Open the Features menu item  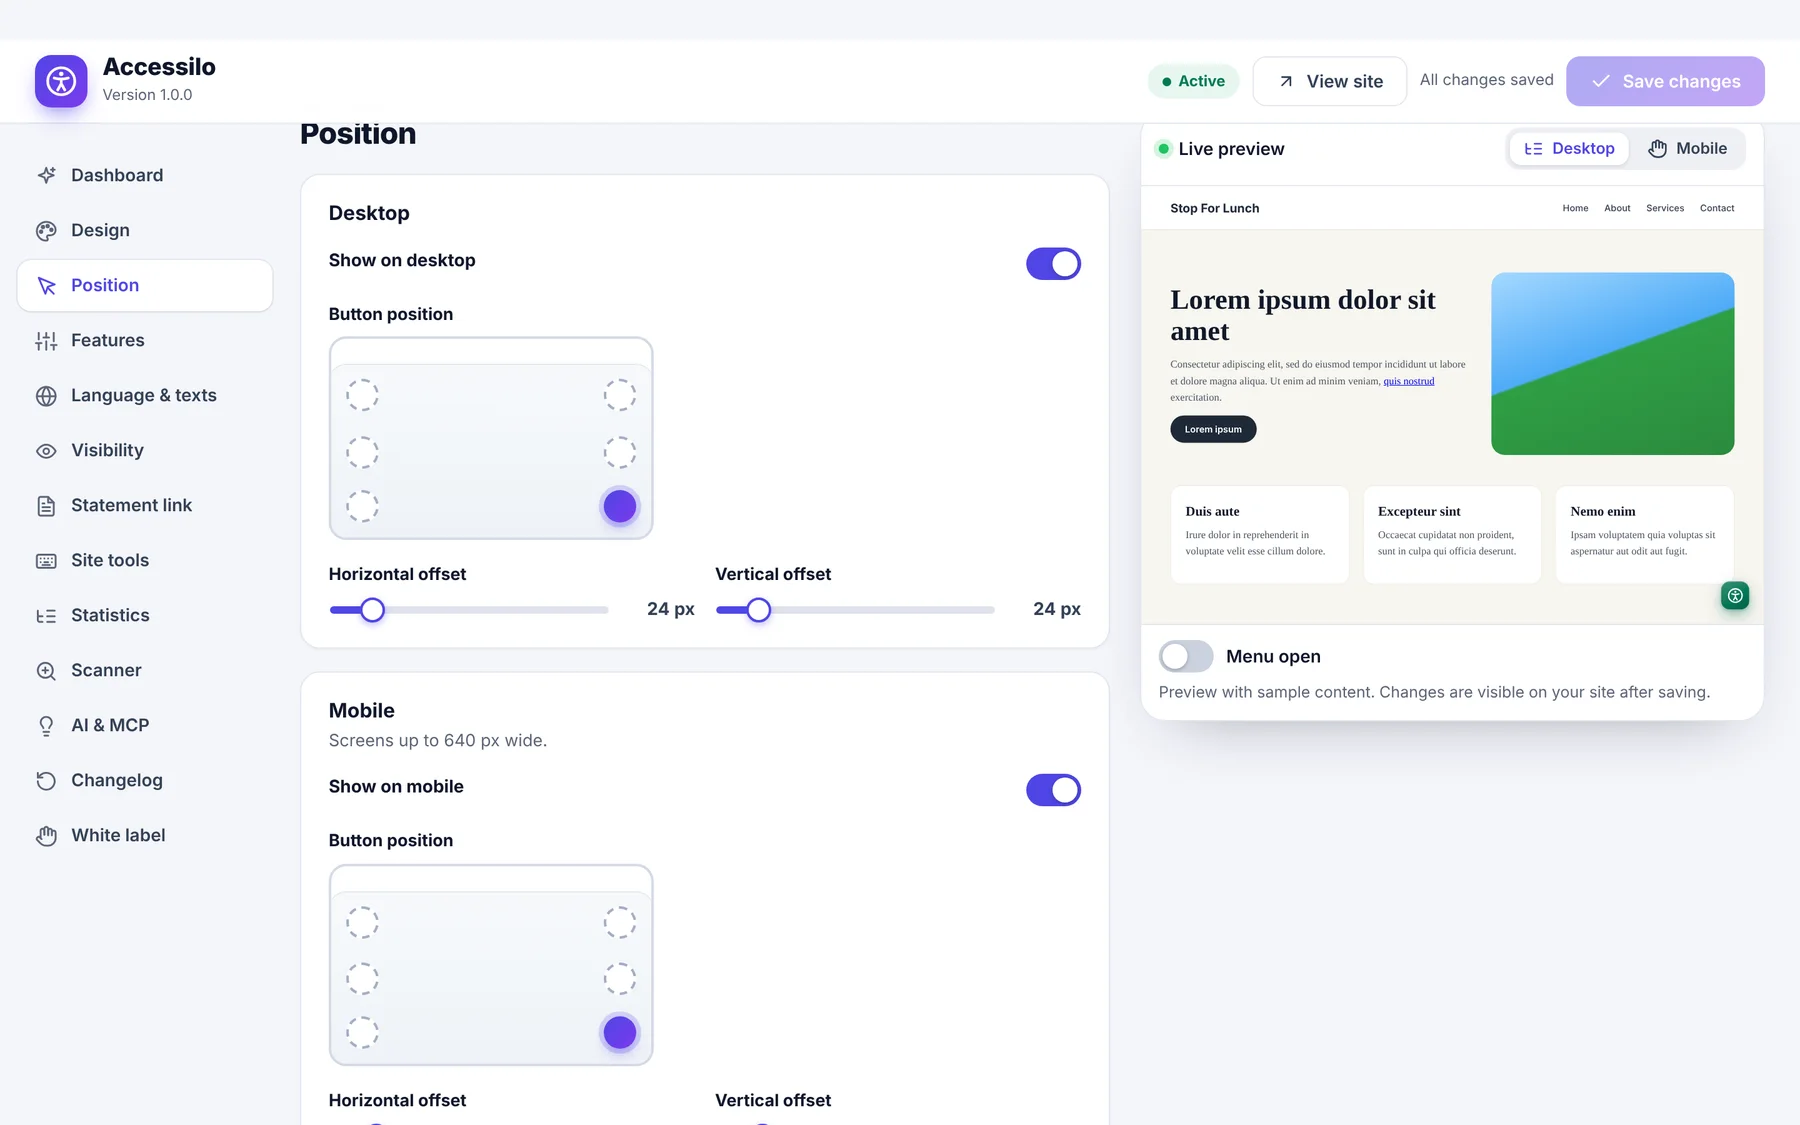coord(145,341)
